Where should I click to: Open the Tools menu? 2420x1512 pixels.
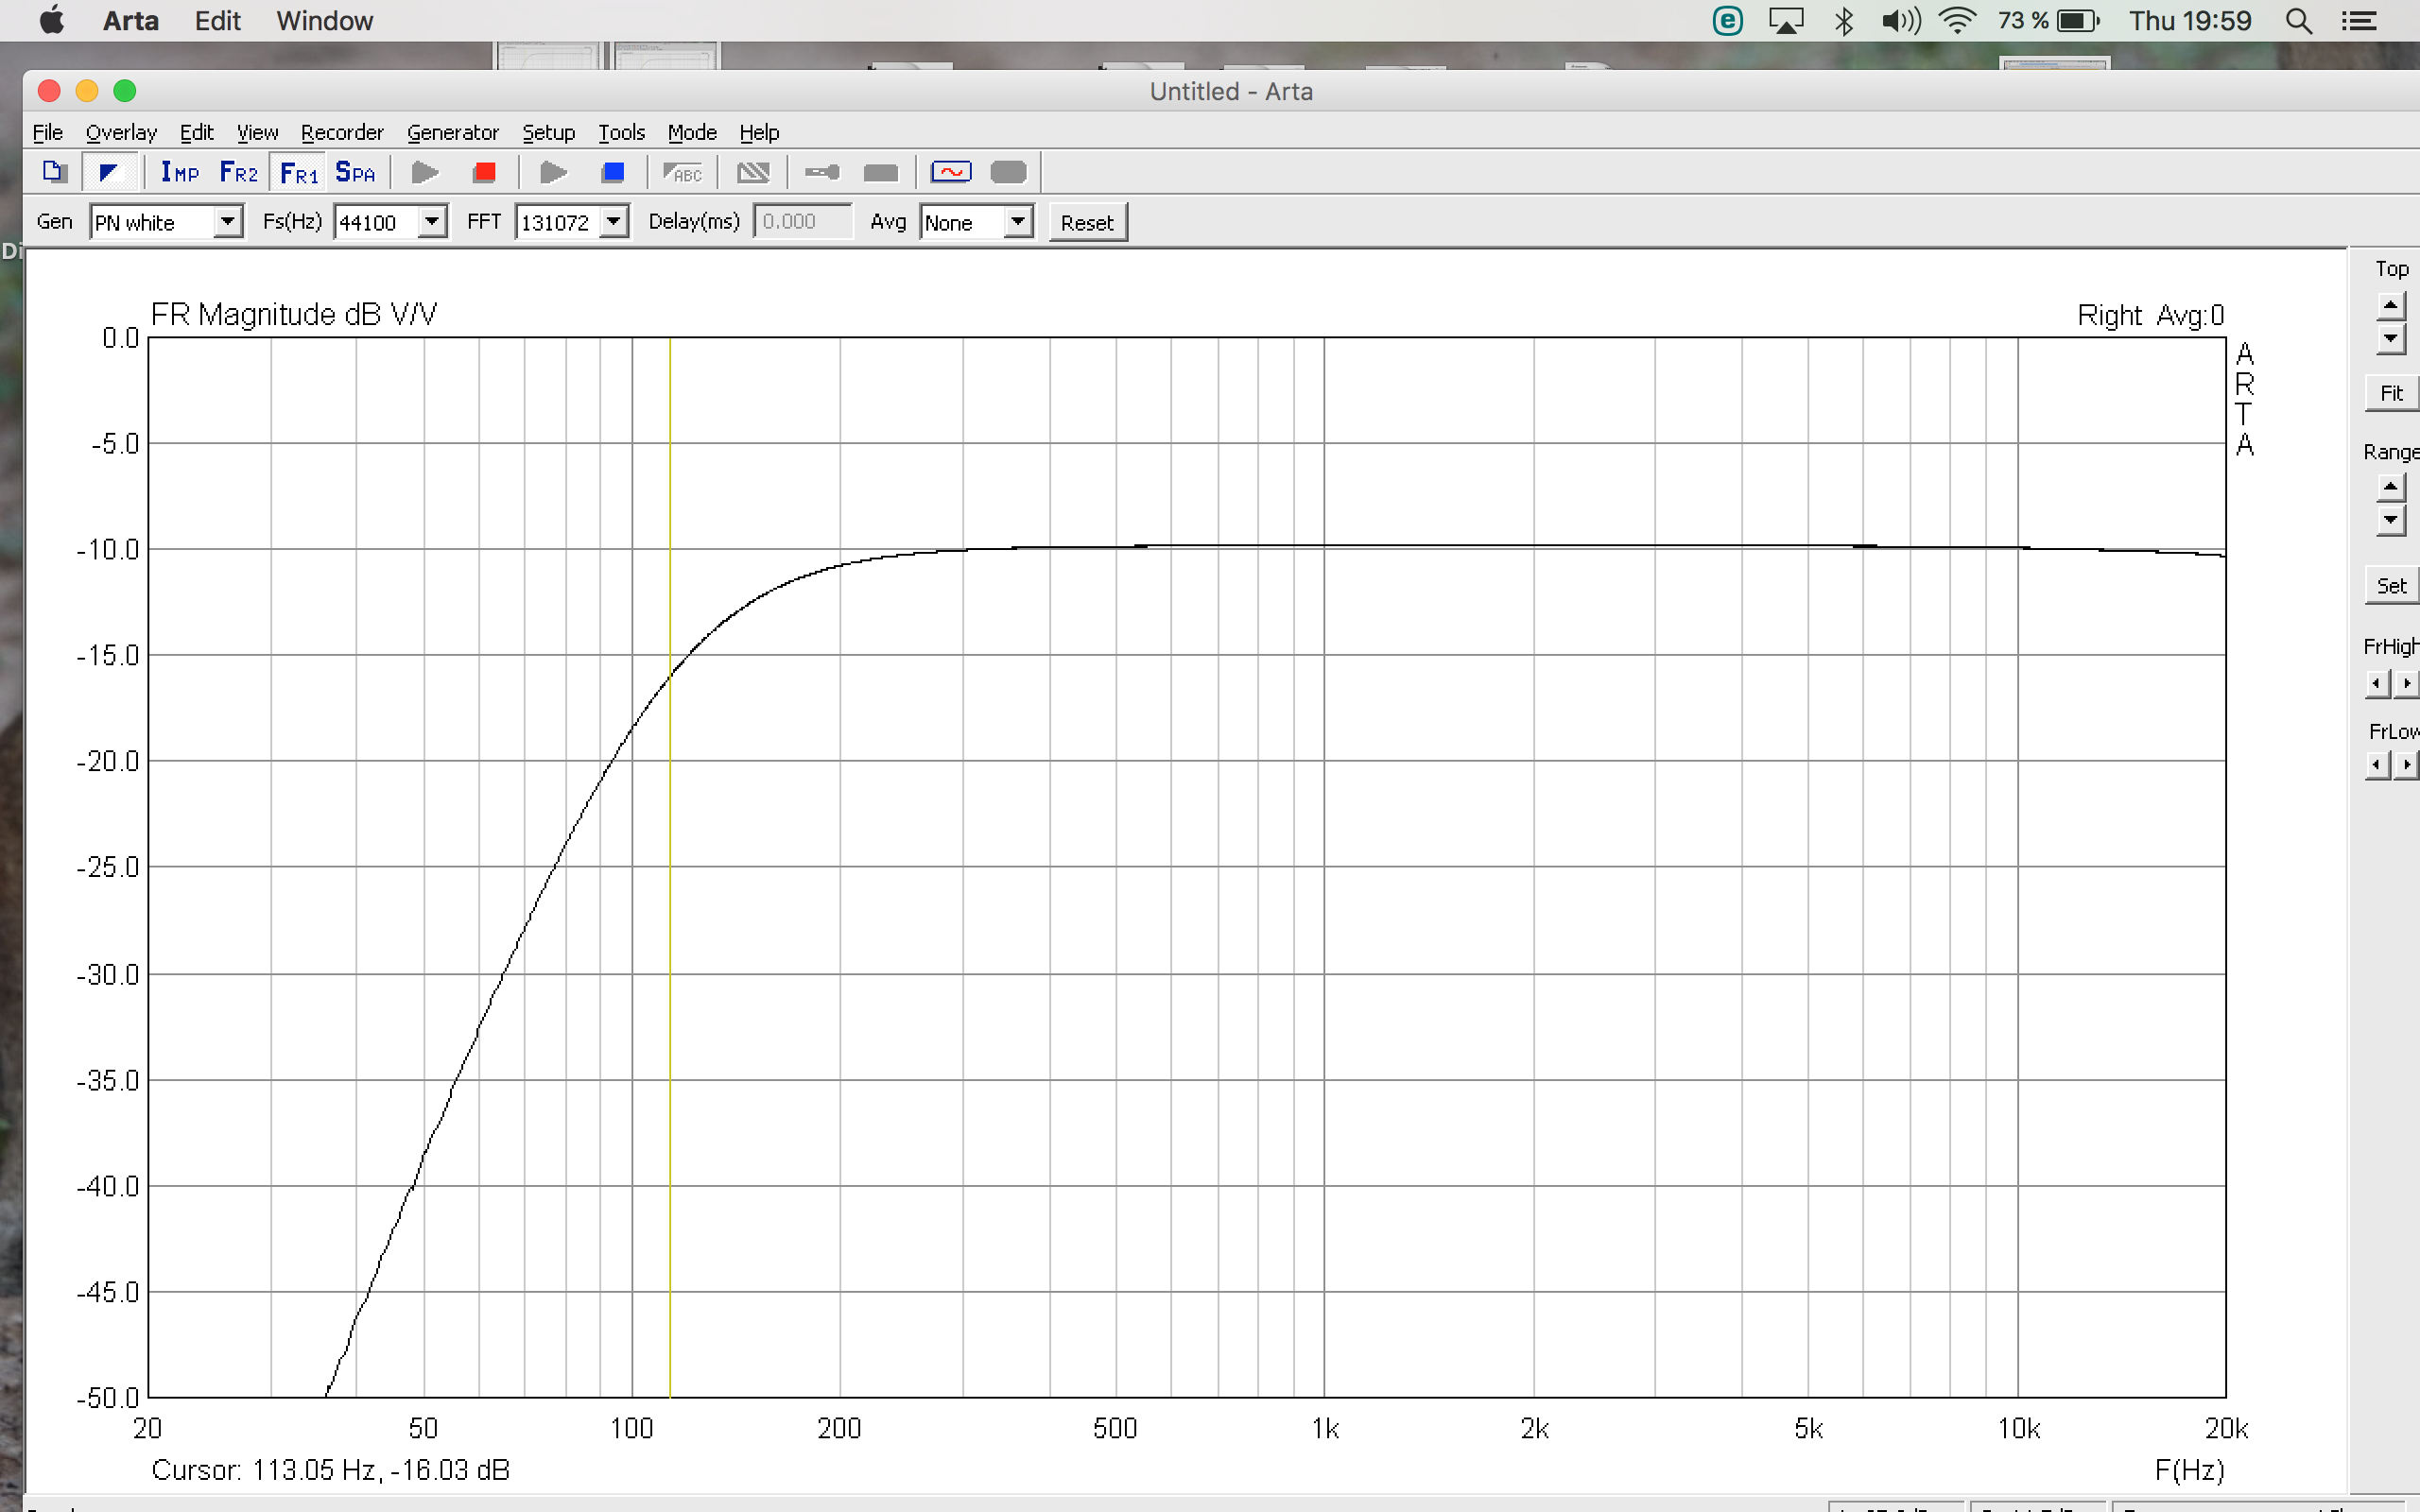(x=621, y=132)
